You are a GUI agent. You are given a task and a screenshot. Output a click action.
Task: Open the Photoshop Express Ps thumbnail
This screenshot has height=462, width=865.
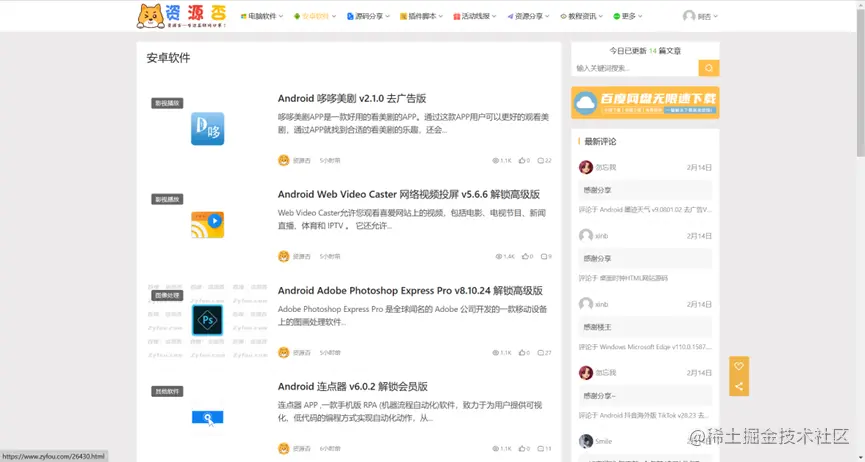click(x=207, y=320)
